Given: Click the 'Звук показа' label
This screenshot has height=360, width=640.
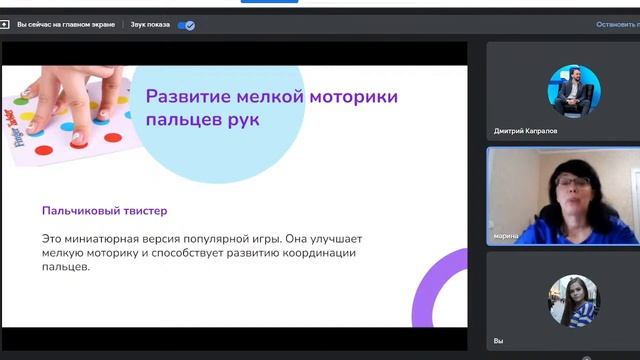Looking at the screenshot, I should click(150, 25).
